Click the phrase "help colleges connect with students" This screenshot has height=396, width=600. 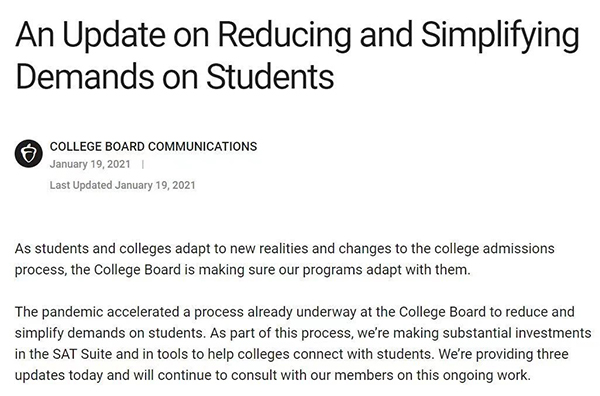pyautogui.click(x=321, y=354)
